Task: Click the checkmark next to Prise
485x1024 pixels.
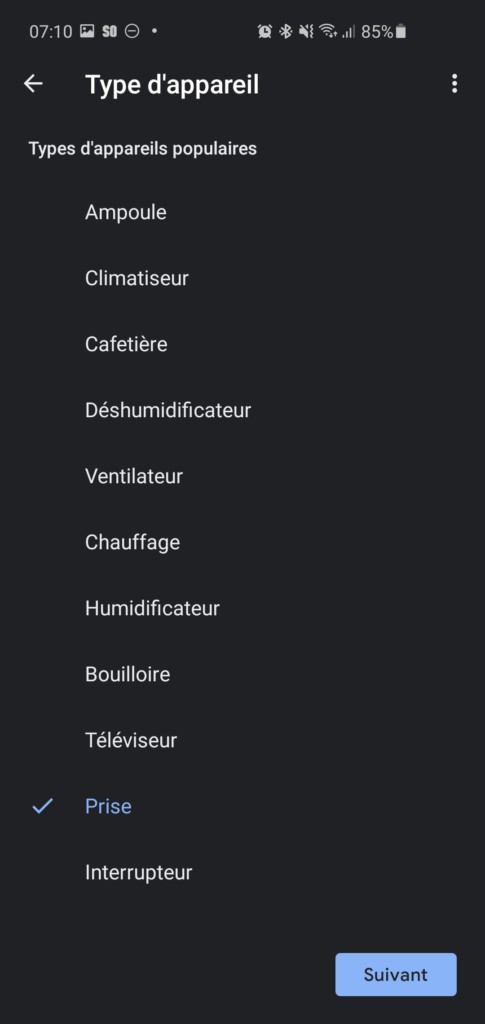Action: [42, 806]
